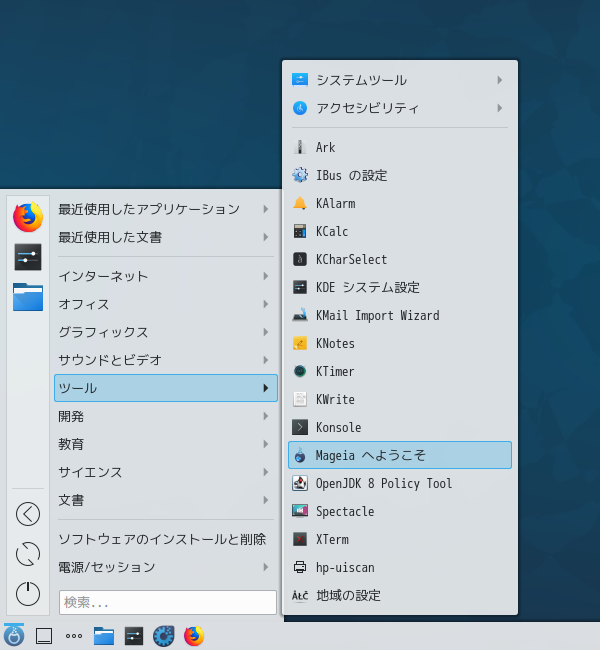Click the KNotes yellow note icon
The width and height of the screenshot is (600, 650).
click(x=300, y=343)
